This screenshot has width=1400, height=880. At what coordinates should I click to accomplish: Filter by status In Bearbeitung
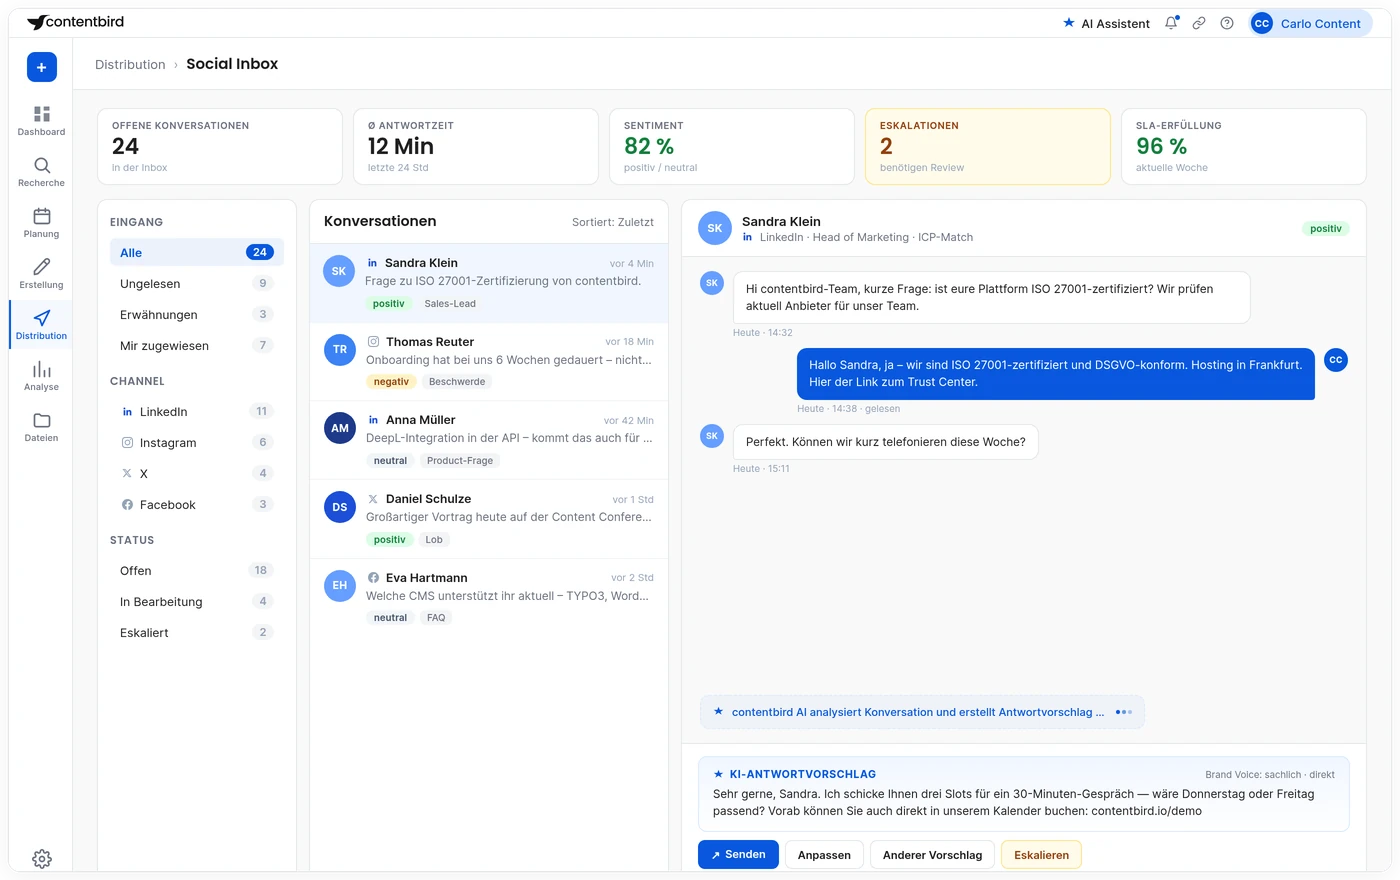(x=196, y=601)
